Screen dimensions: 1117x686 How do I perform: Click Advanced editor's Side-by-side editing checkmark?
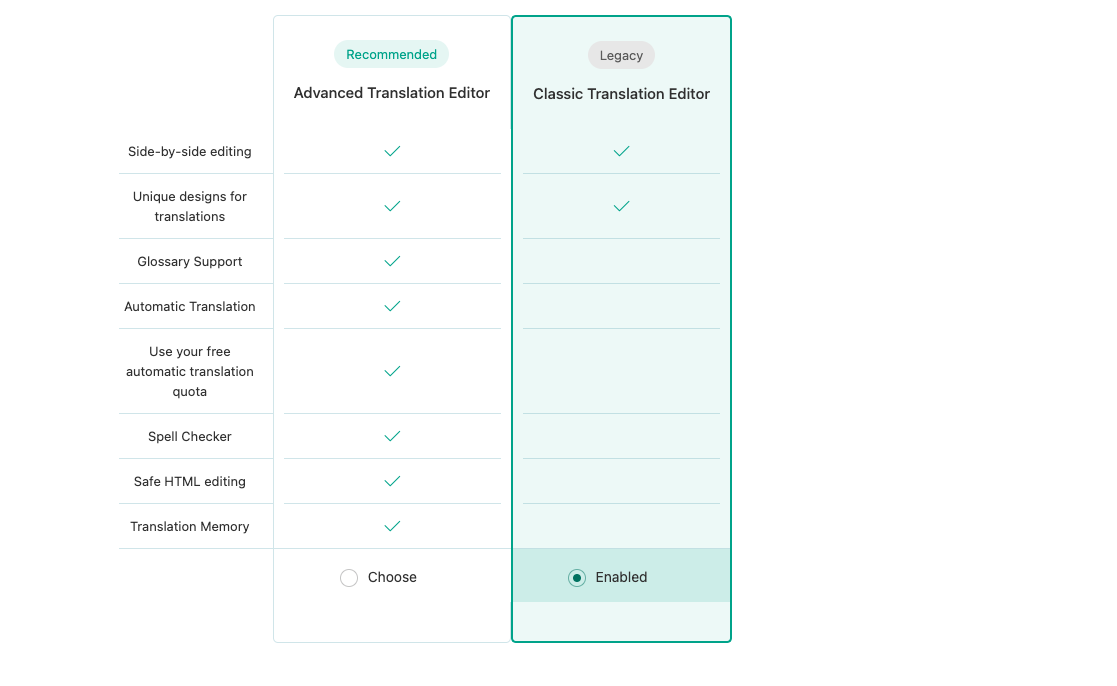393,151
